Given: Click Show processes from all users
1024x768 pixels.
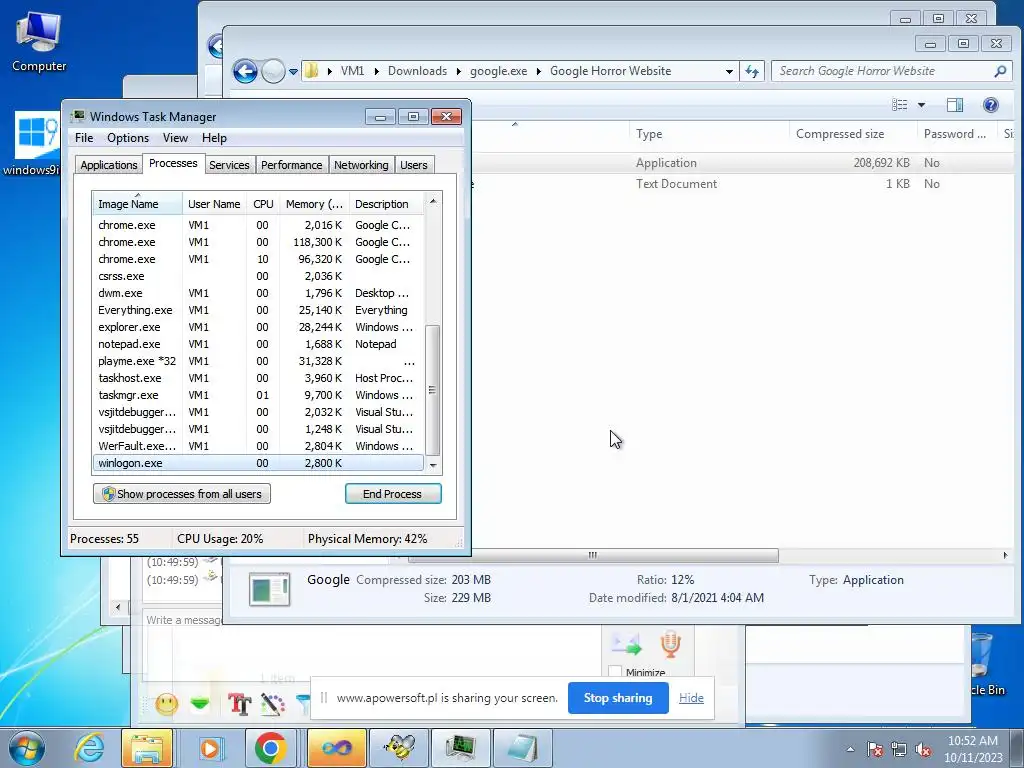Looking at the screenshot, I should coord(182,494).
